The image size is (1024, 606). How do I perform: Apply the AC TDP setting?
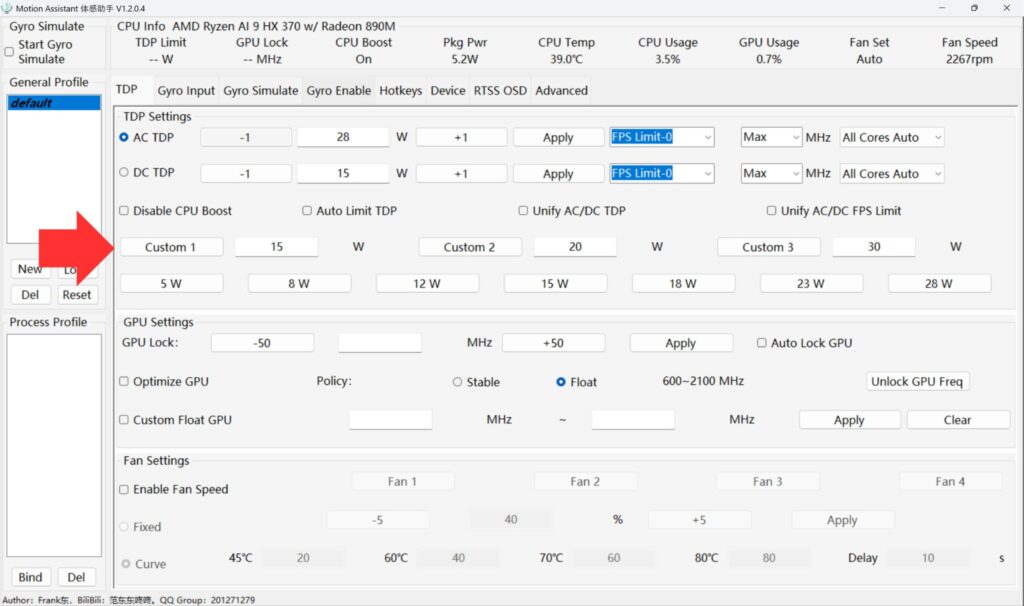click(x=558, y=137)
